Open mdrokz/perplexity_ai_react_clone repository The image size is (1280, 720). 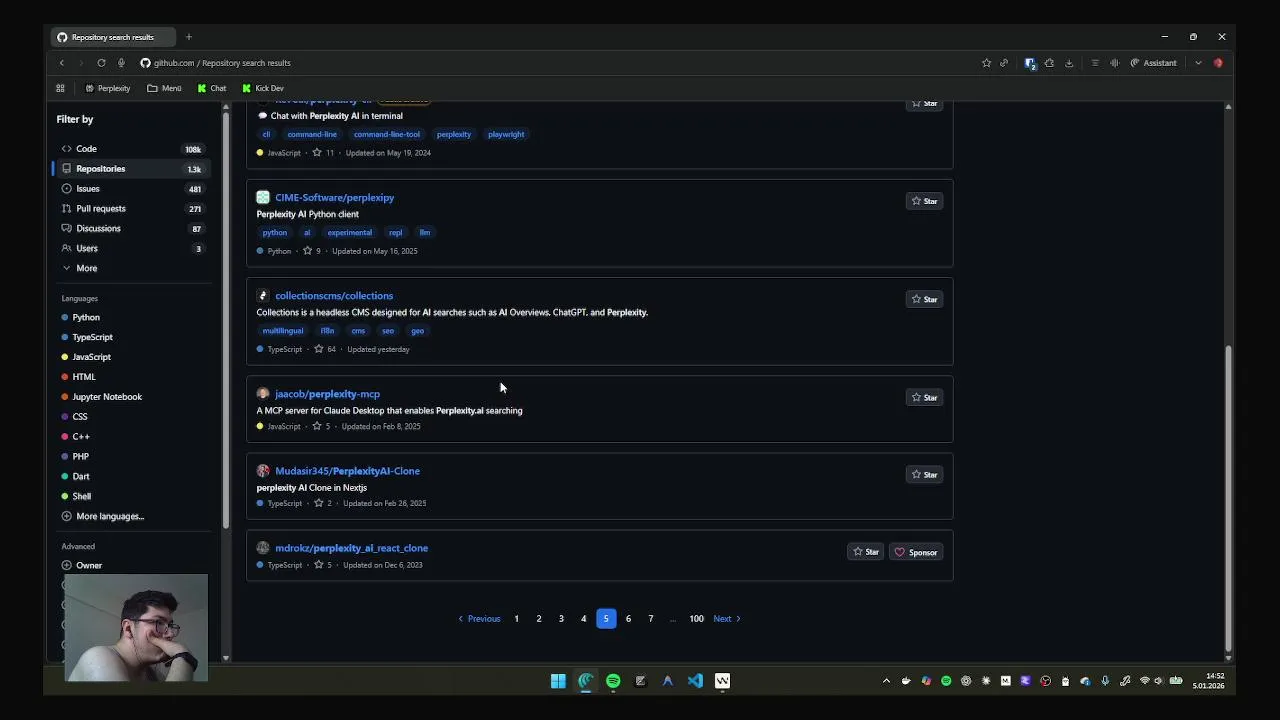tap(351, 548)
